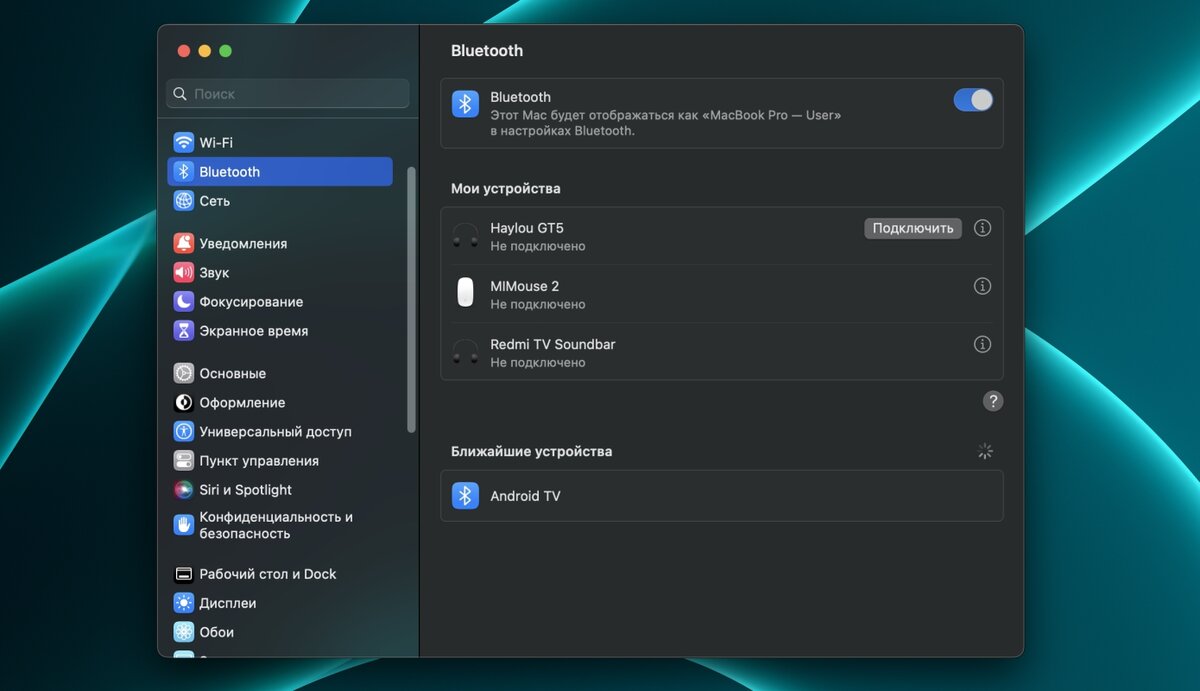
Task: Click the Уведомления bell icon
Action: click(183, 243)
